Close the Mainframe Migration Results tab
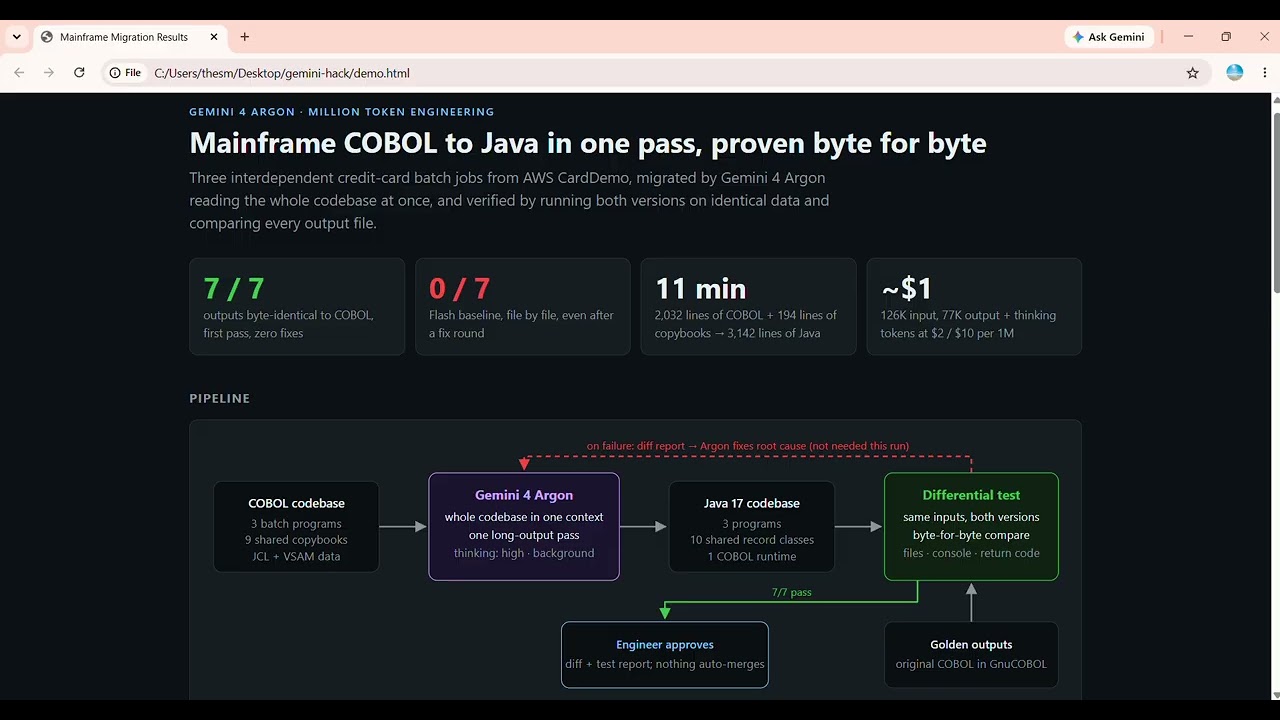 coord(214,37)
